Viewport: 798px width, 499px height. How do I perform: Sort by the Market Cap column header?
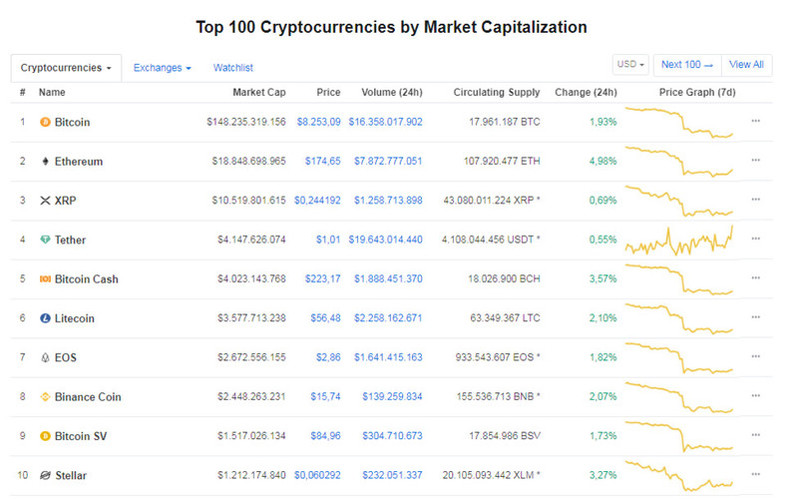click(259, 92)
